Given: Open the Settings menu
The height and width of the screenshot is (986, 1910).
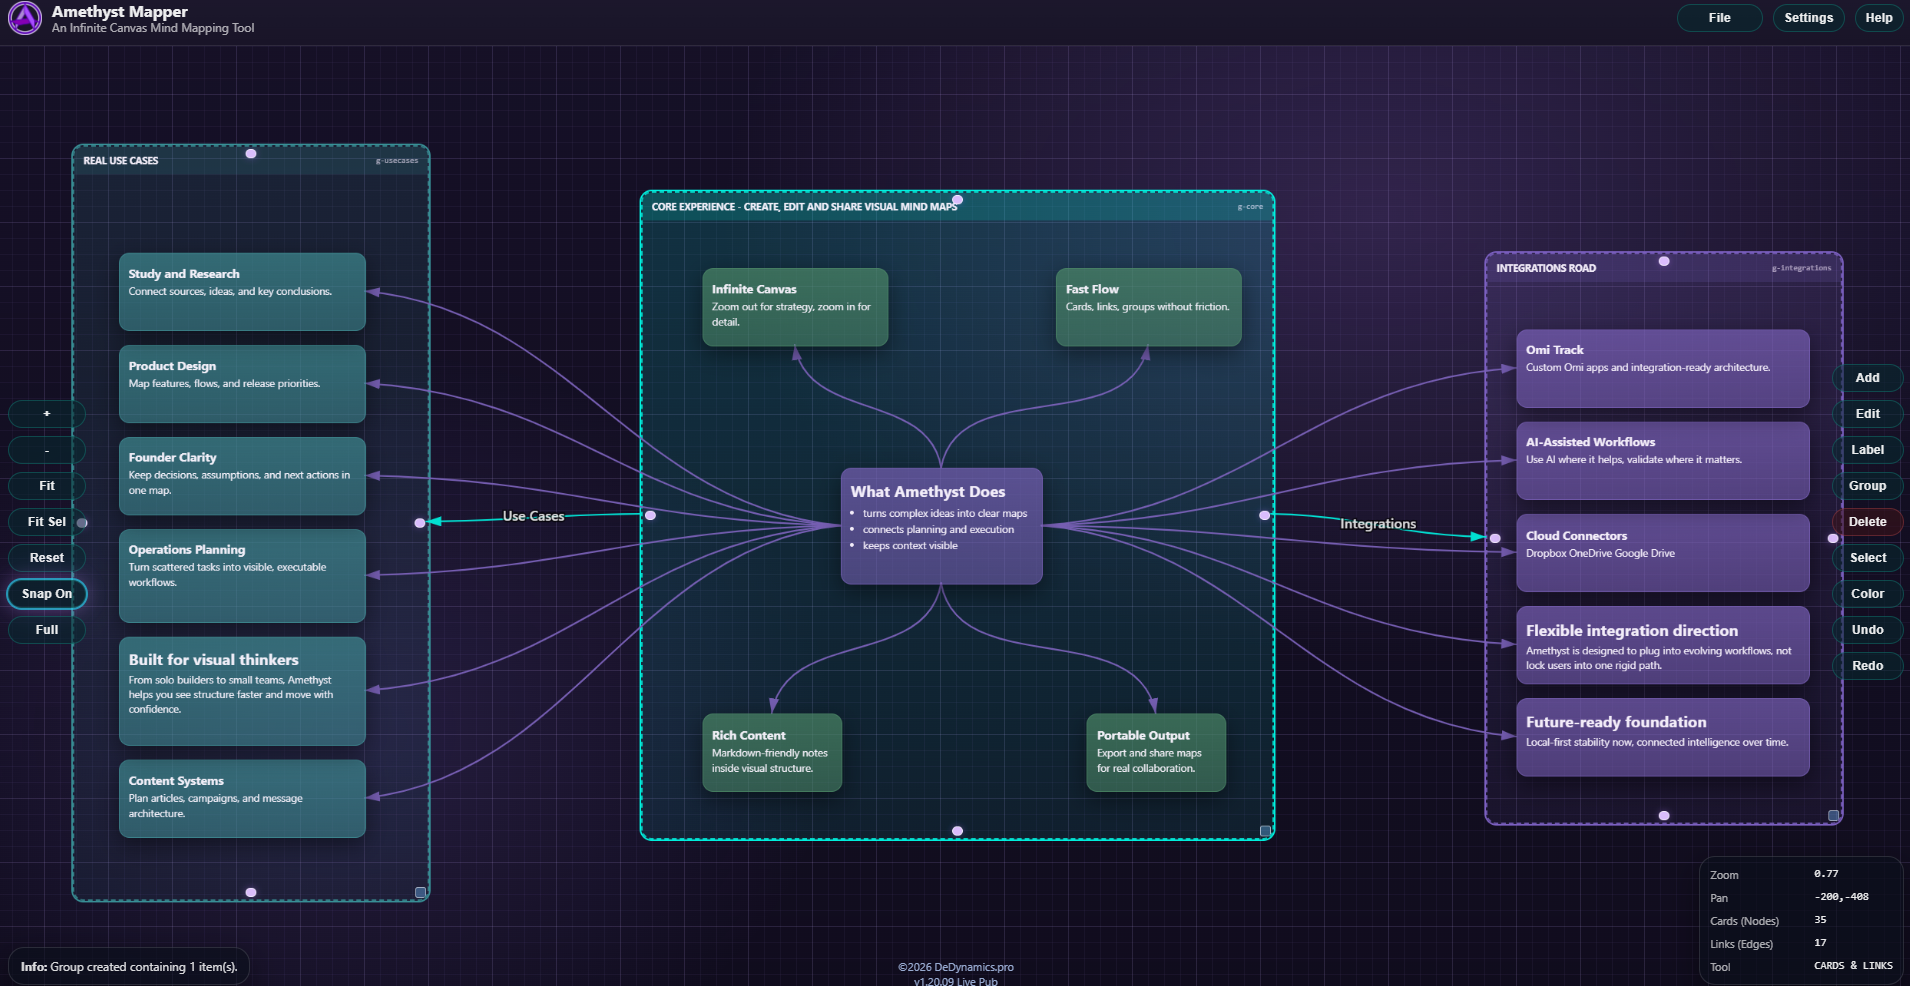Looking at the screenshot, I should (1808, 18).
